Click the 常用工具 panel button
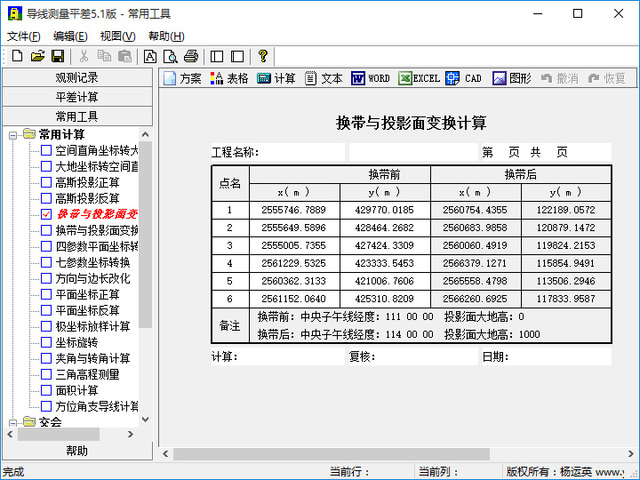640x480 pixels. point(78,117)
